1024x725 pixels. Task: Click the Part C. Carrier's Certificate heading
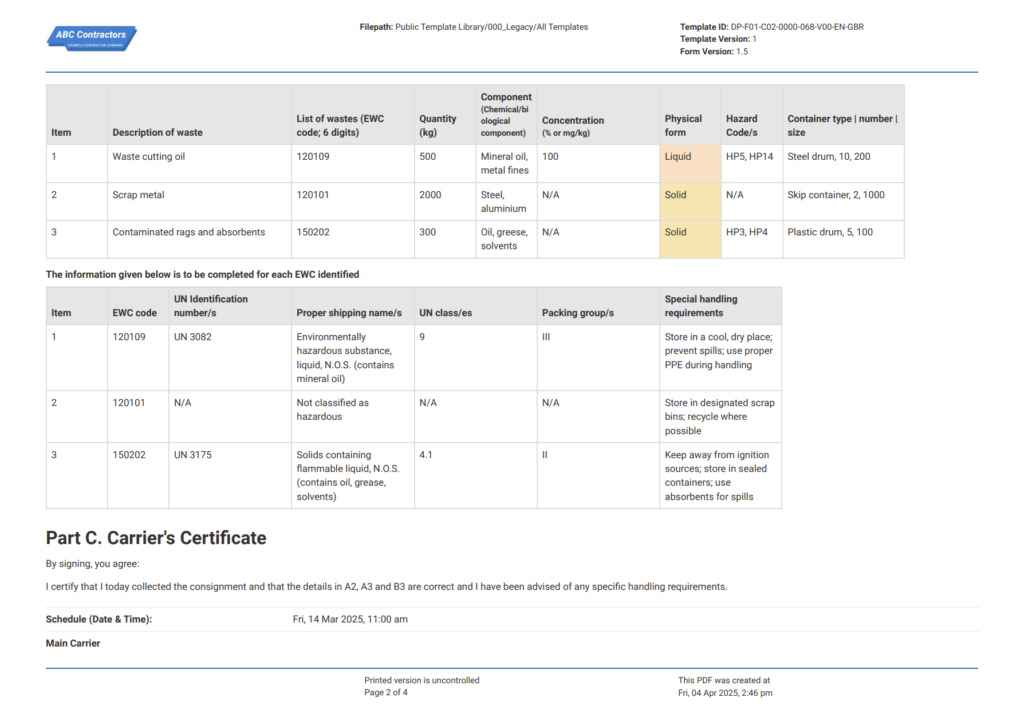[155, 538]
